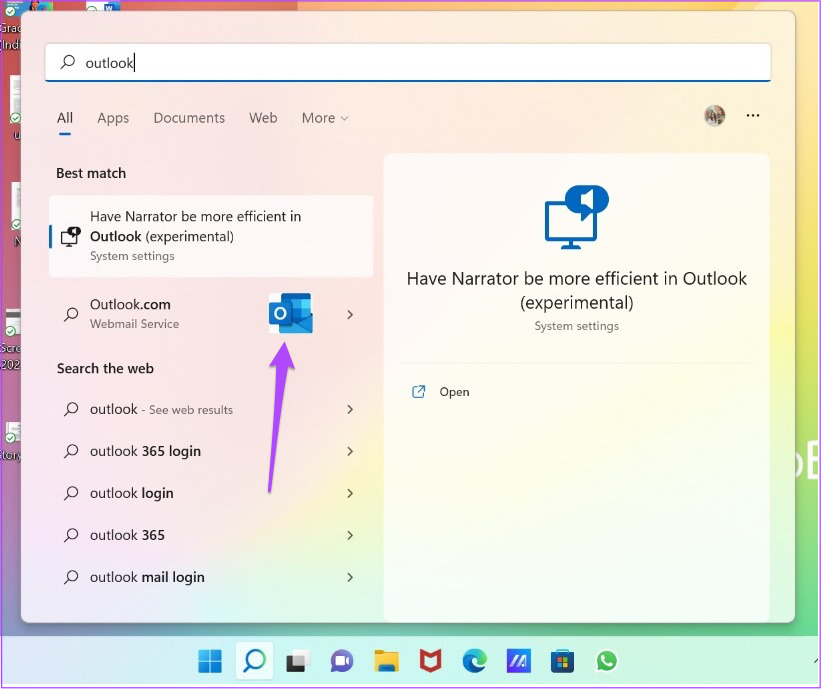The width and height of the screenshot is (821, 689).
Task: Launch McAfee from the taskbar
Action: (x=430, y=661)
